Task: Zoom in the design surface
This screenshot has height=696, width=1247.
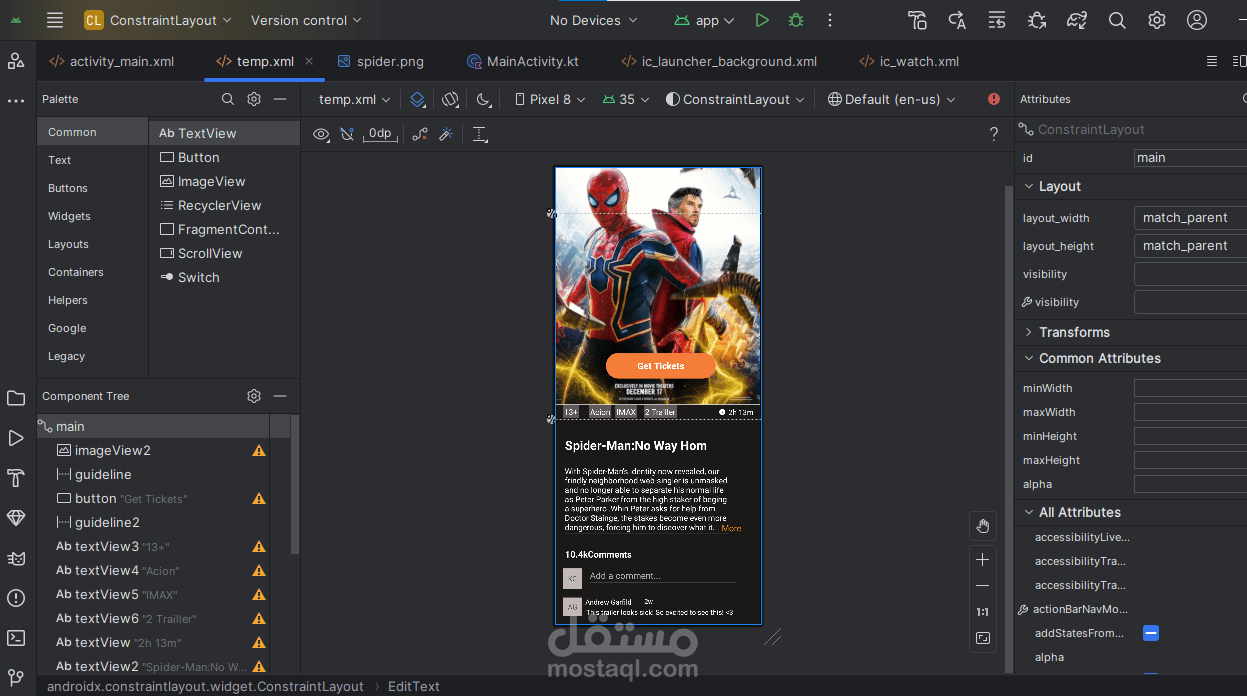Action: click(983, 559)
